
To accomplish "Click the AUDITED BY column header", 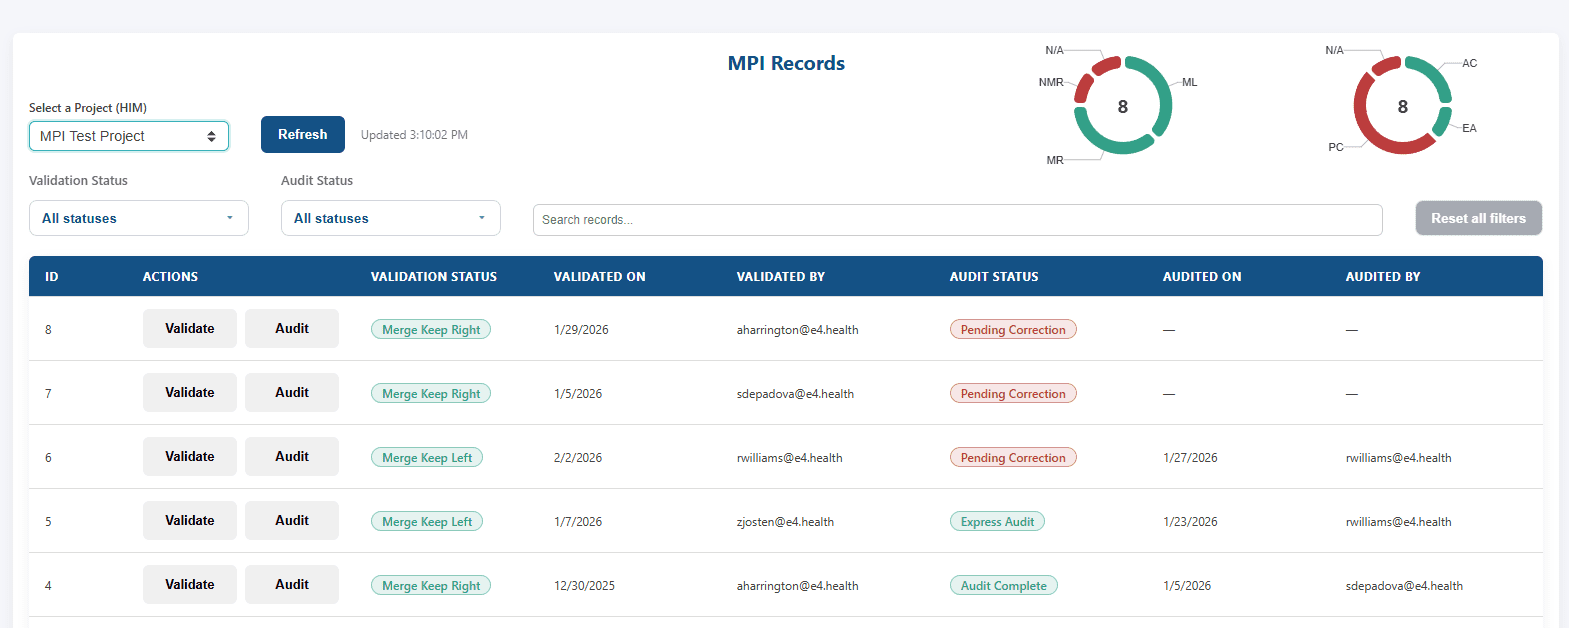I will (x=1383, y=277).
